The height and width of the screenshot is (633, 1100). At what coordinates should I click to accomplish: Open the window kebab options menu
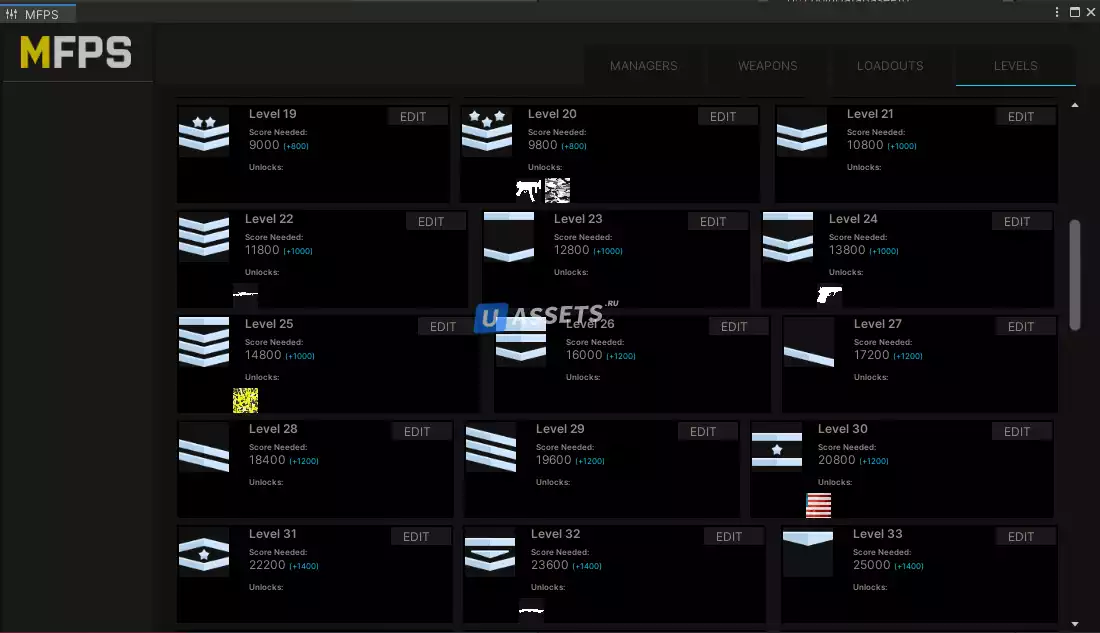[1057, 12]
